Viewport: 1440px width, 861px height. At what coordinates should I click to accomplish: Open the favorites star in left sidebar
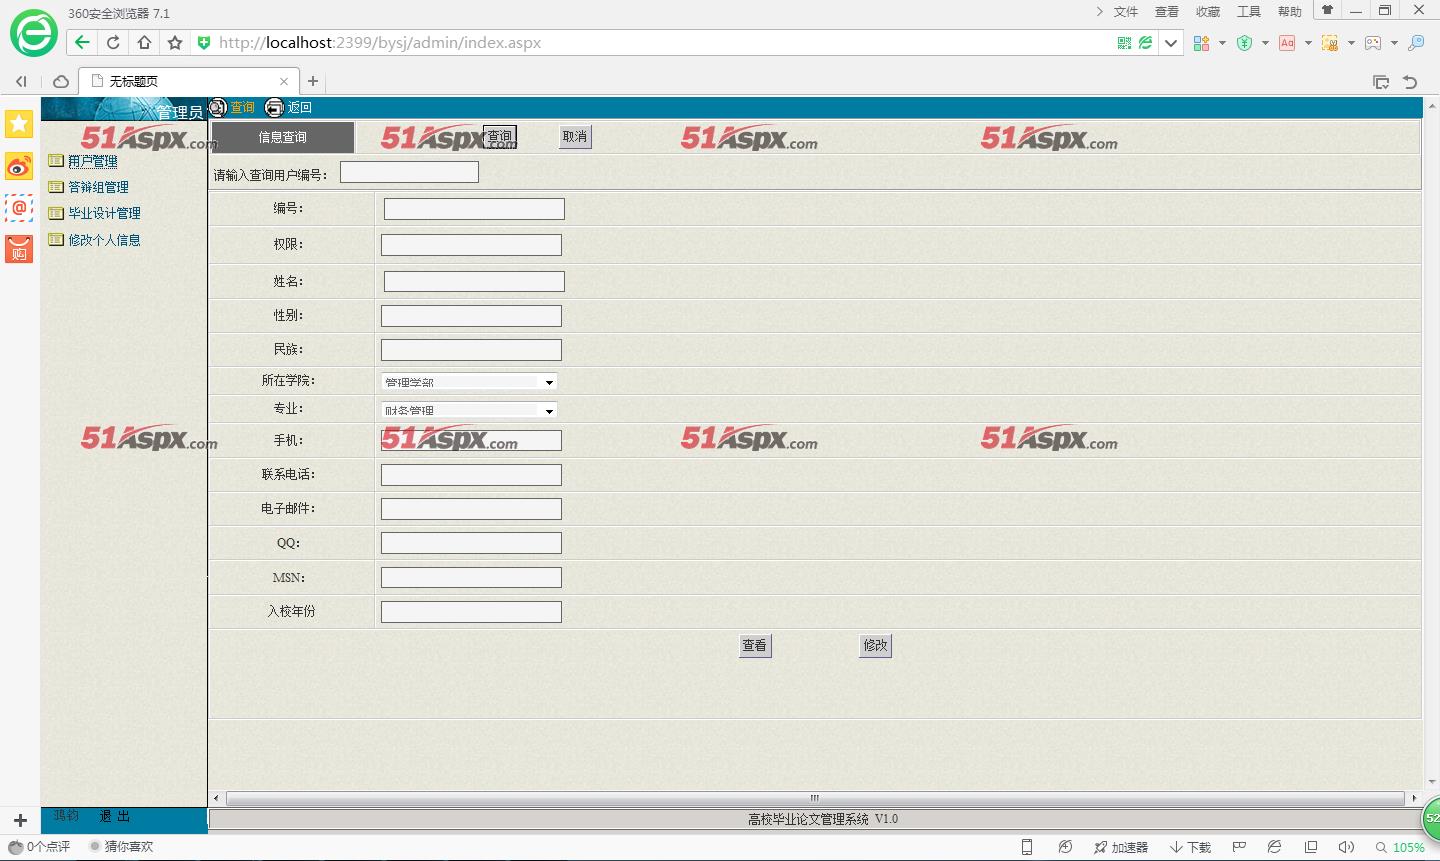point(19,124)
